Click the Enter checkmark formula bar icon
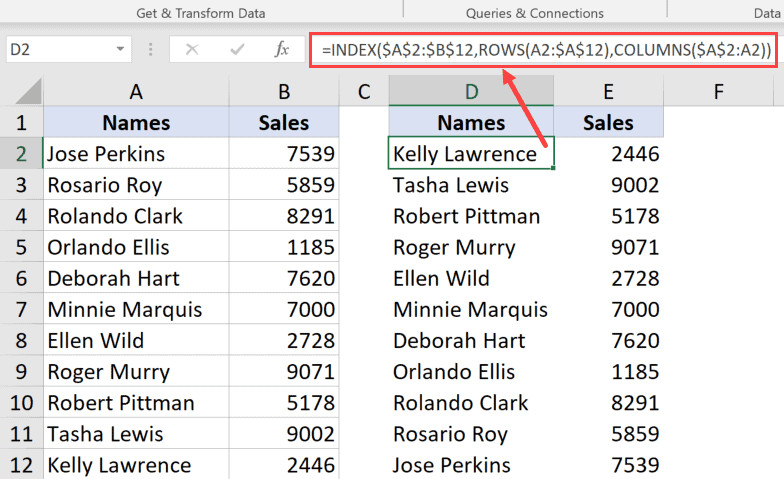This screenshot has height=479, width=784. tap(237, 49)
